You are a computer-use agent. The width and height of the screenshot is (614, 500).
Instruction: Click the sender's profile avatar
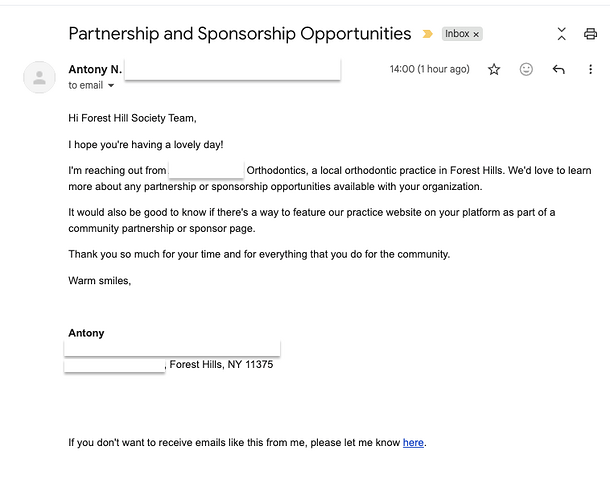click(x=39, y=77)
